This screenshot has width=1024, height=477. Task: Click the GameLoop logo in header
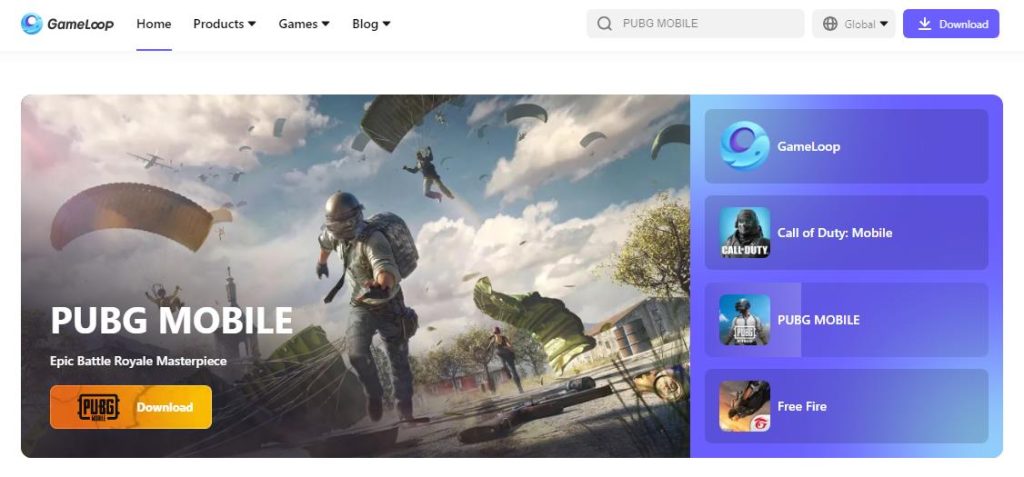(x=69, y=24)
